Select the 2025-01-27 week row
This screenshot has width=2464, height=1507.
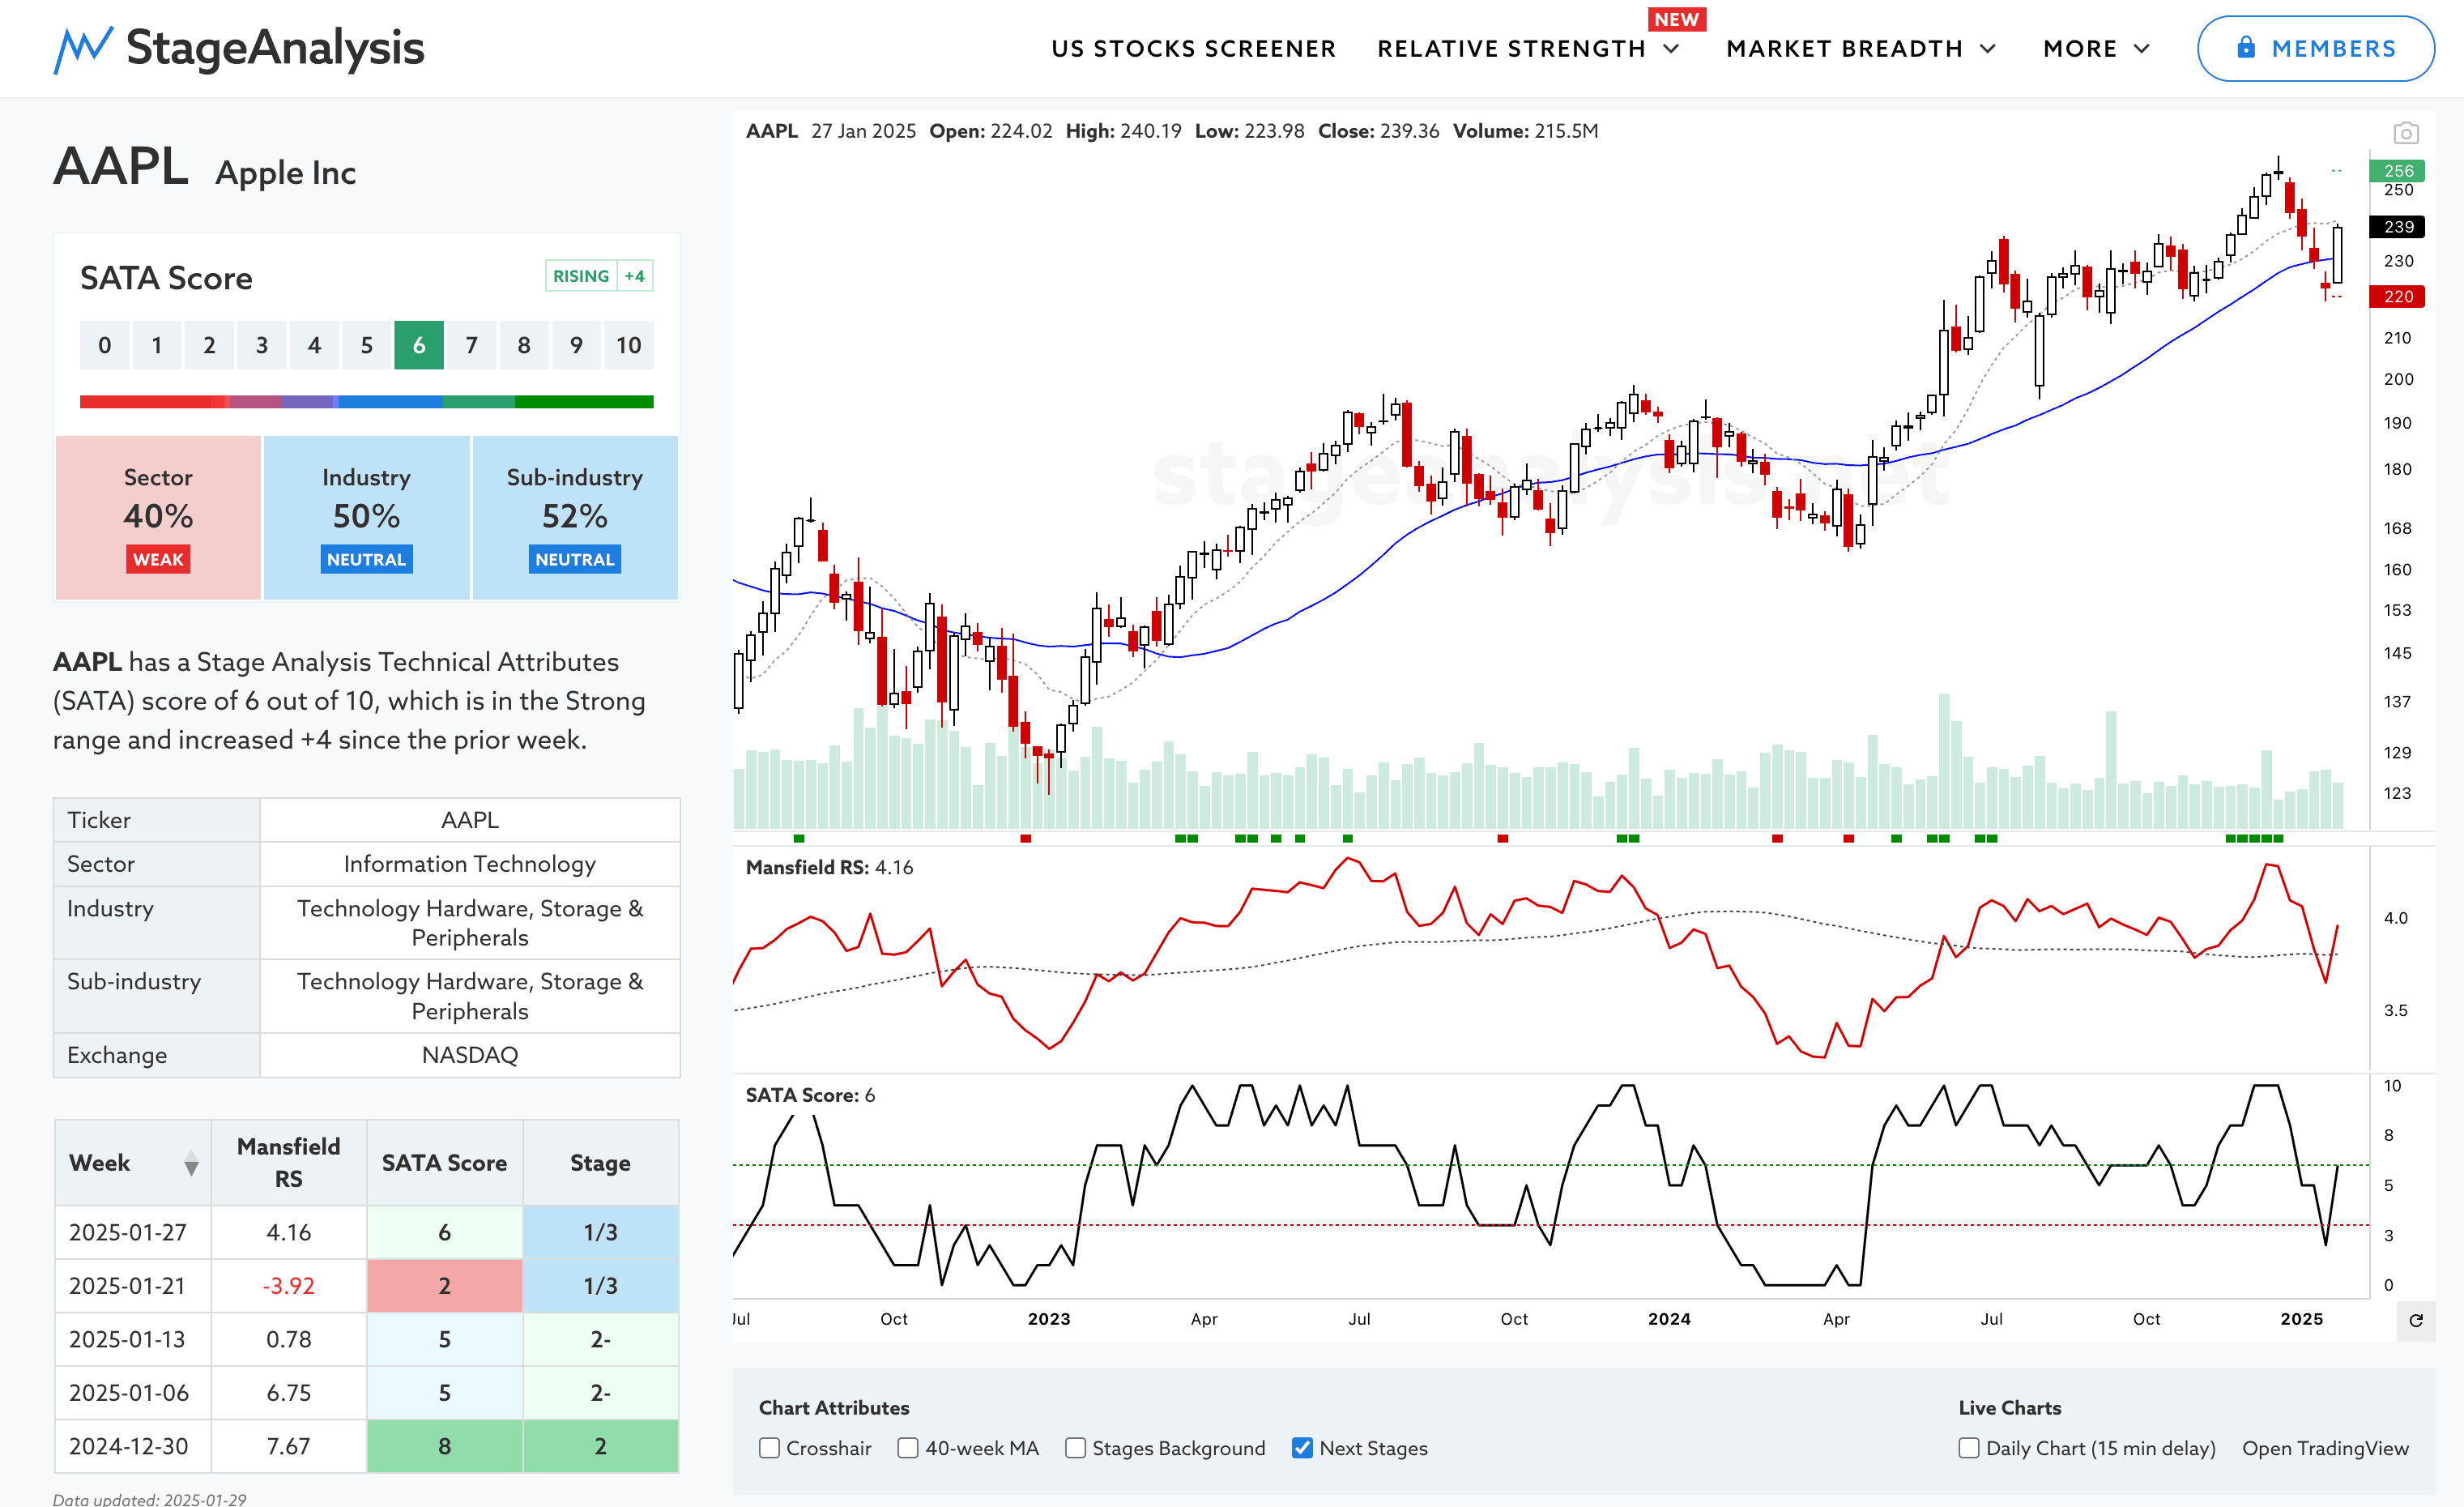(366, 1232)
